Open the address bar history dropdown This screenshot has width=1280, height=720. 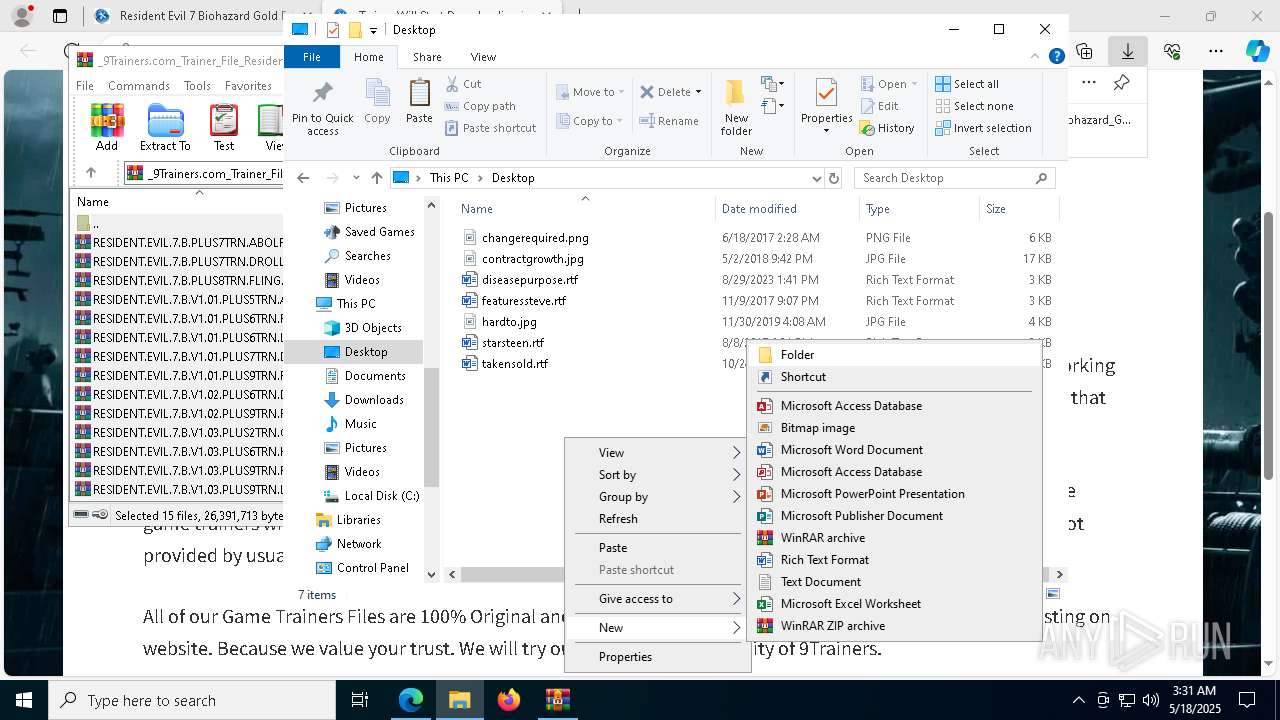pos(816,178)
